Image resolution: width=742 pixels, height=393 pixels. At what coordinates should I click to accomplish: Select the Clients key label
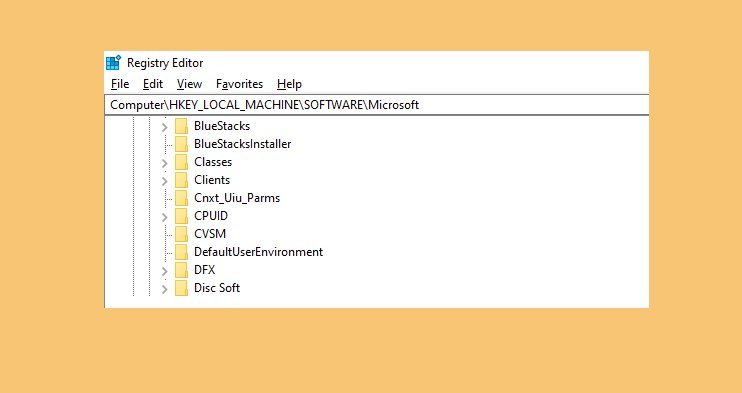click(212, 180)
